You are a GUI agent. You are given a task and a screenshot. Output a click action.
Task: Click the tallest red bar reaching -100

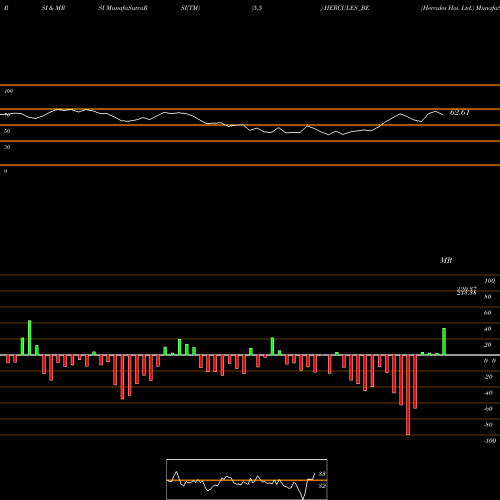[x=408, y=395]
